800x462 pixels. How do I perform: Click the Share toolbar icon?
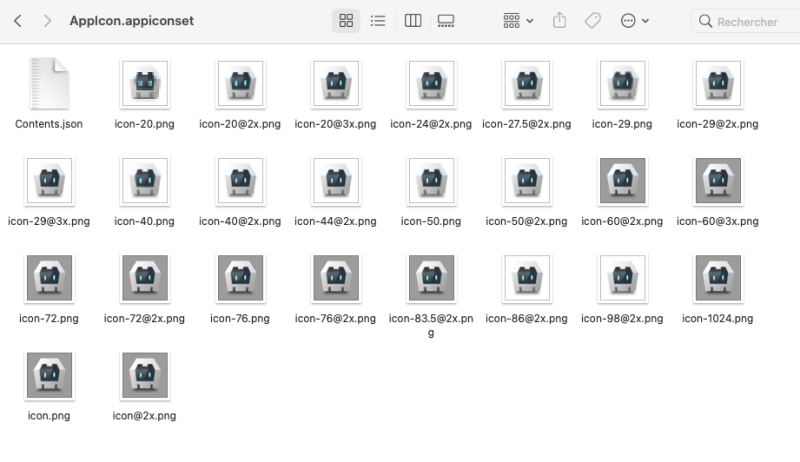tap(560, 21)
